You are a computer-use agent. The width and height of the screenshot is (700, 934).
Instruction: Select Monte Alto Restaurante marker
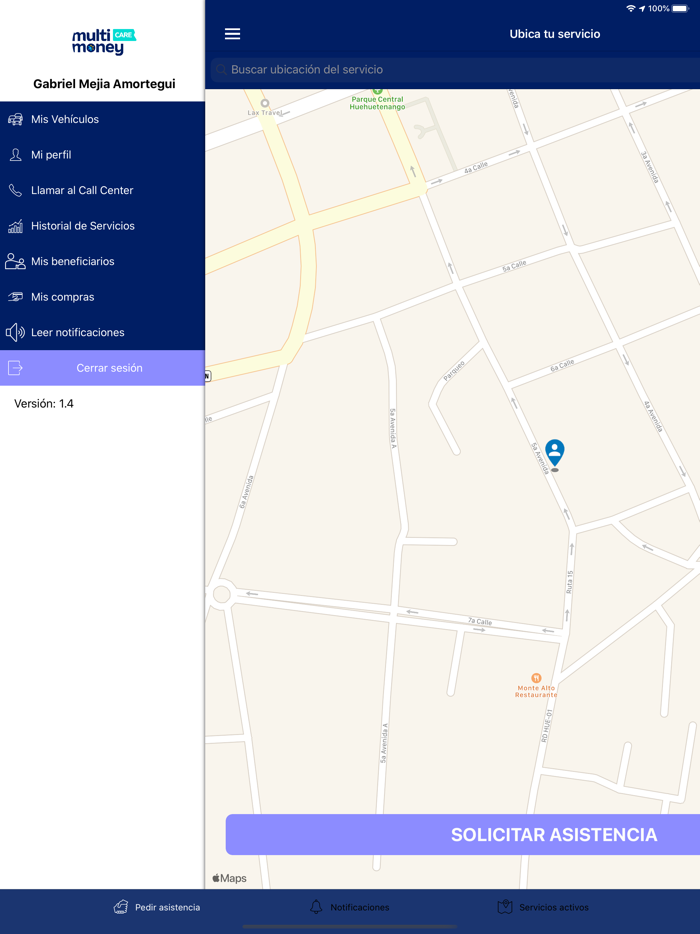536,678
